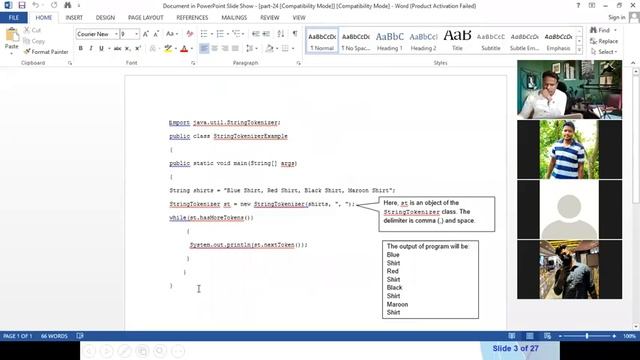Viewport: 640px width, 360px height.
Task: Click the slide show pen tool icon
Action: (x=124, y=351)
